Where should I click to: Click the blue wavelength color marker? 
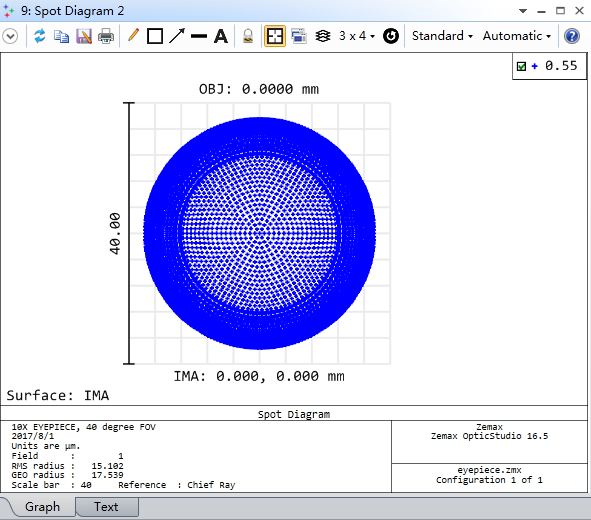[x=534, y=66]
